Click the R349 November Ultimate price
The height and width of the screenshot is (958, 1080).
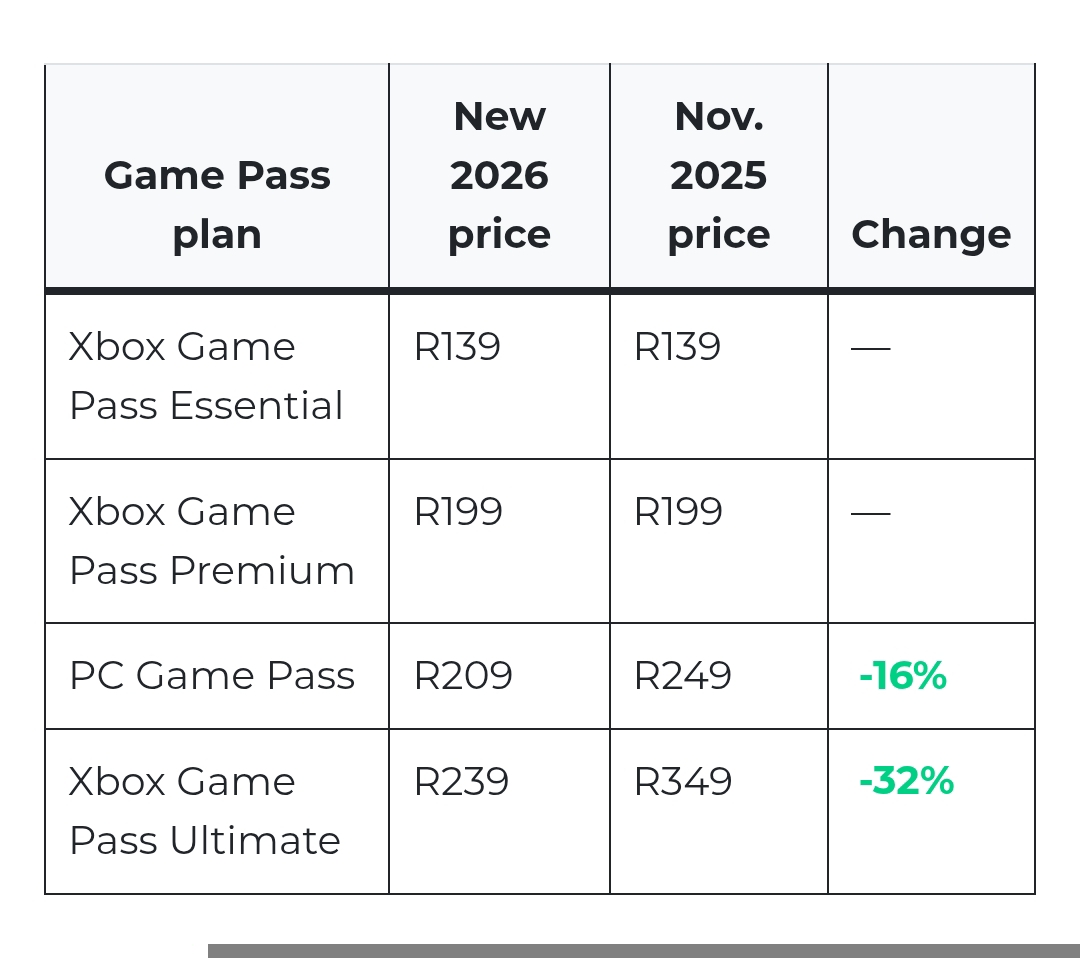pos(683,781)
